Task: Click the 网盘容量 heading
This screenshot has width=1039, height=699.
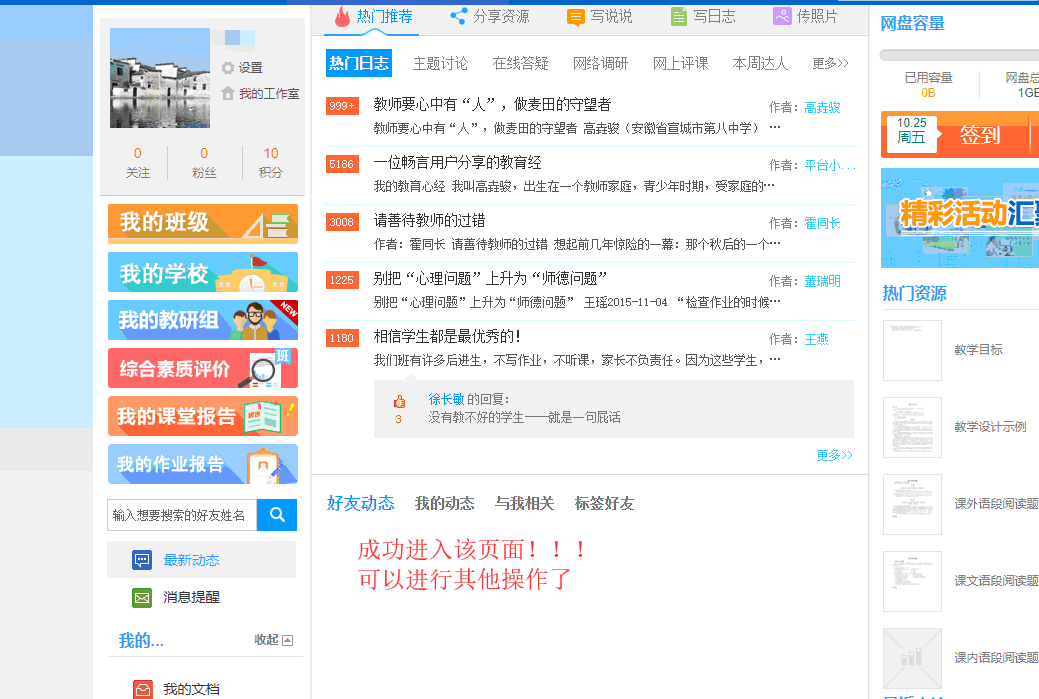Action: pyautogui.click(x=912, y=24)
